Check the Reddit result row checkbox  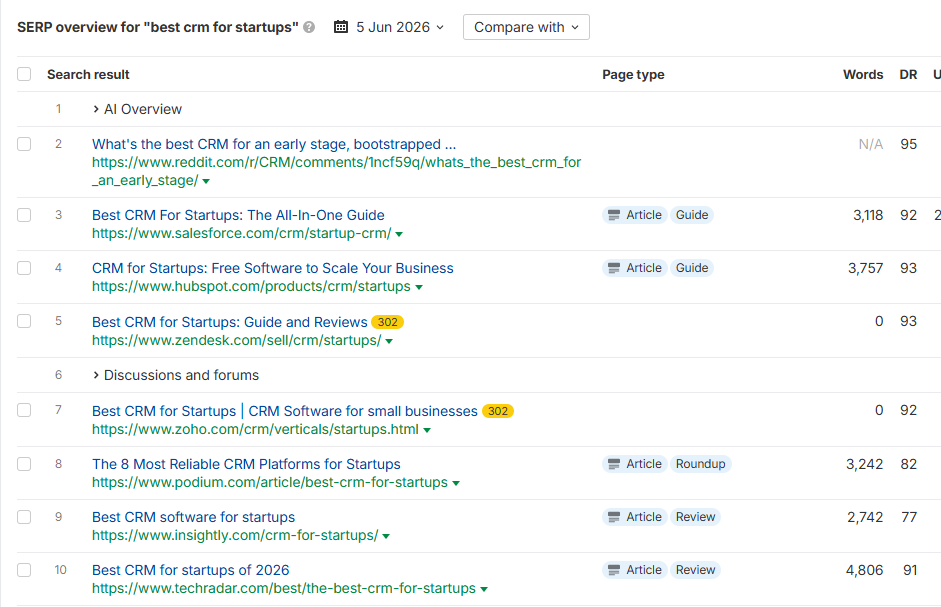24,144
